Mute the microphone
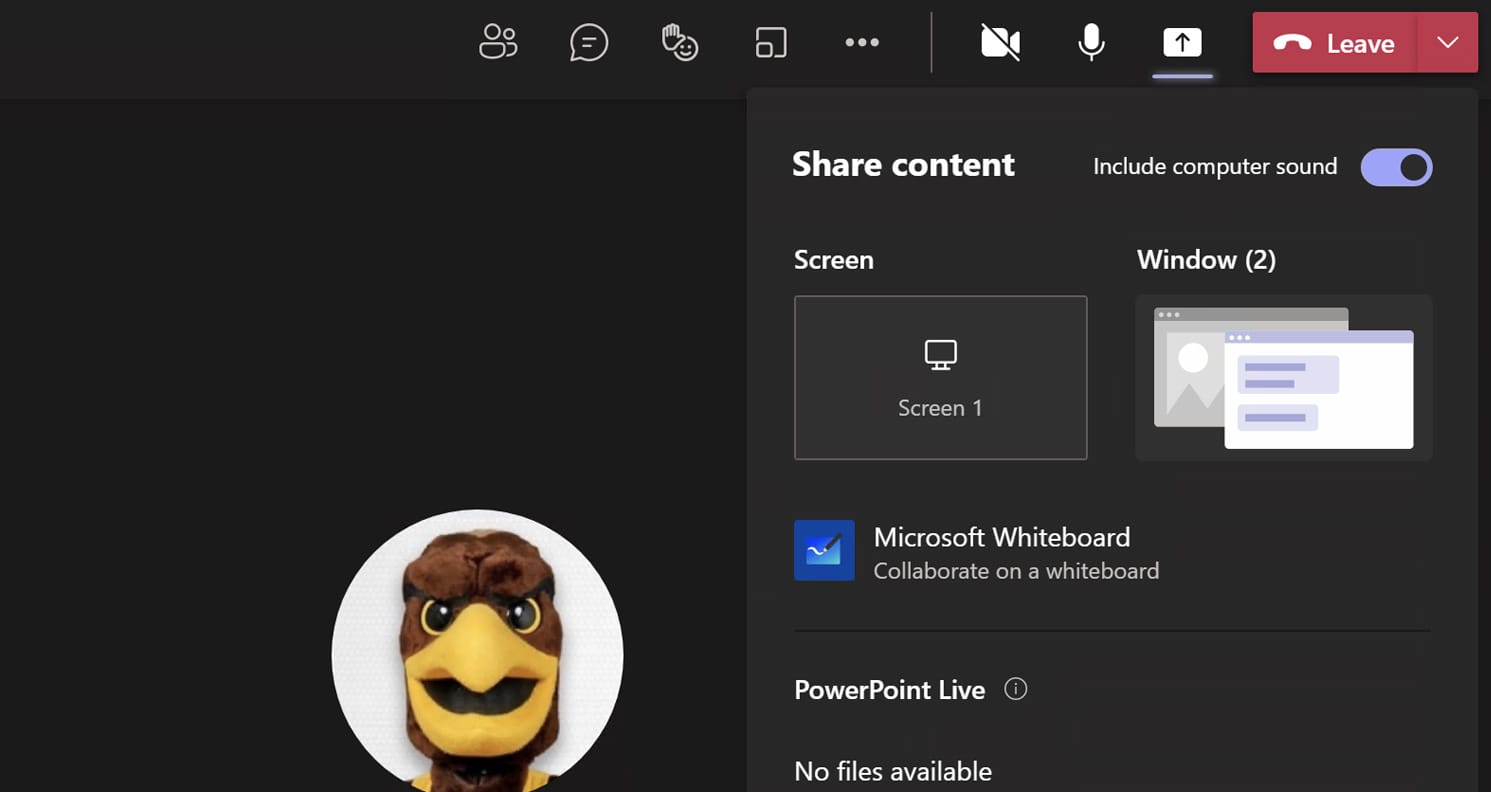This screenshot has width=1491, height=792. pyautogui.click(x=1091, y=42)
